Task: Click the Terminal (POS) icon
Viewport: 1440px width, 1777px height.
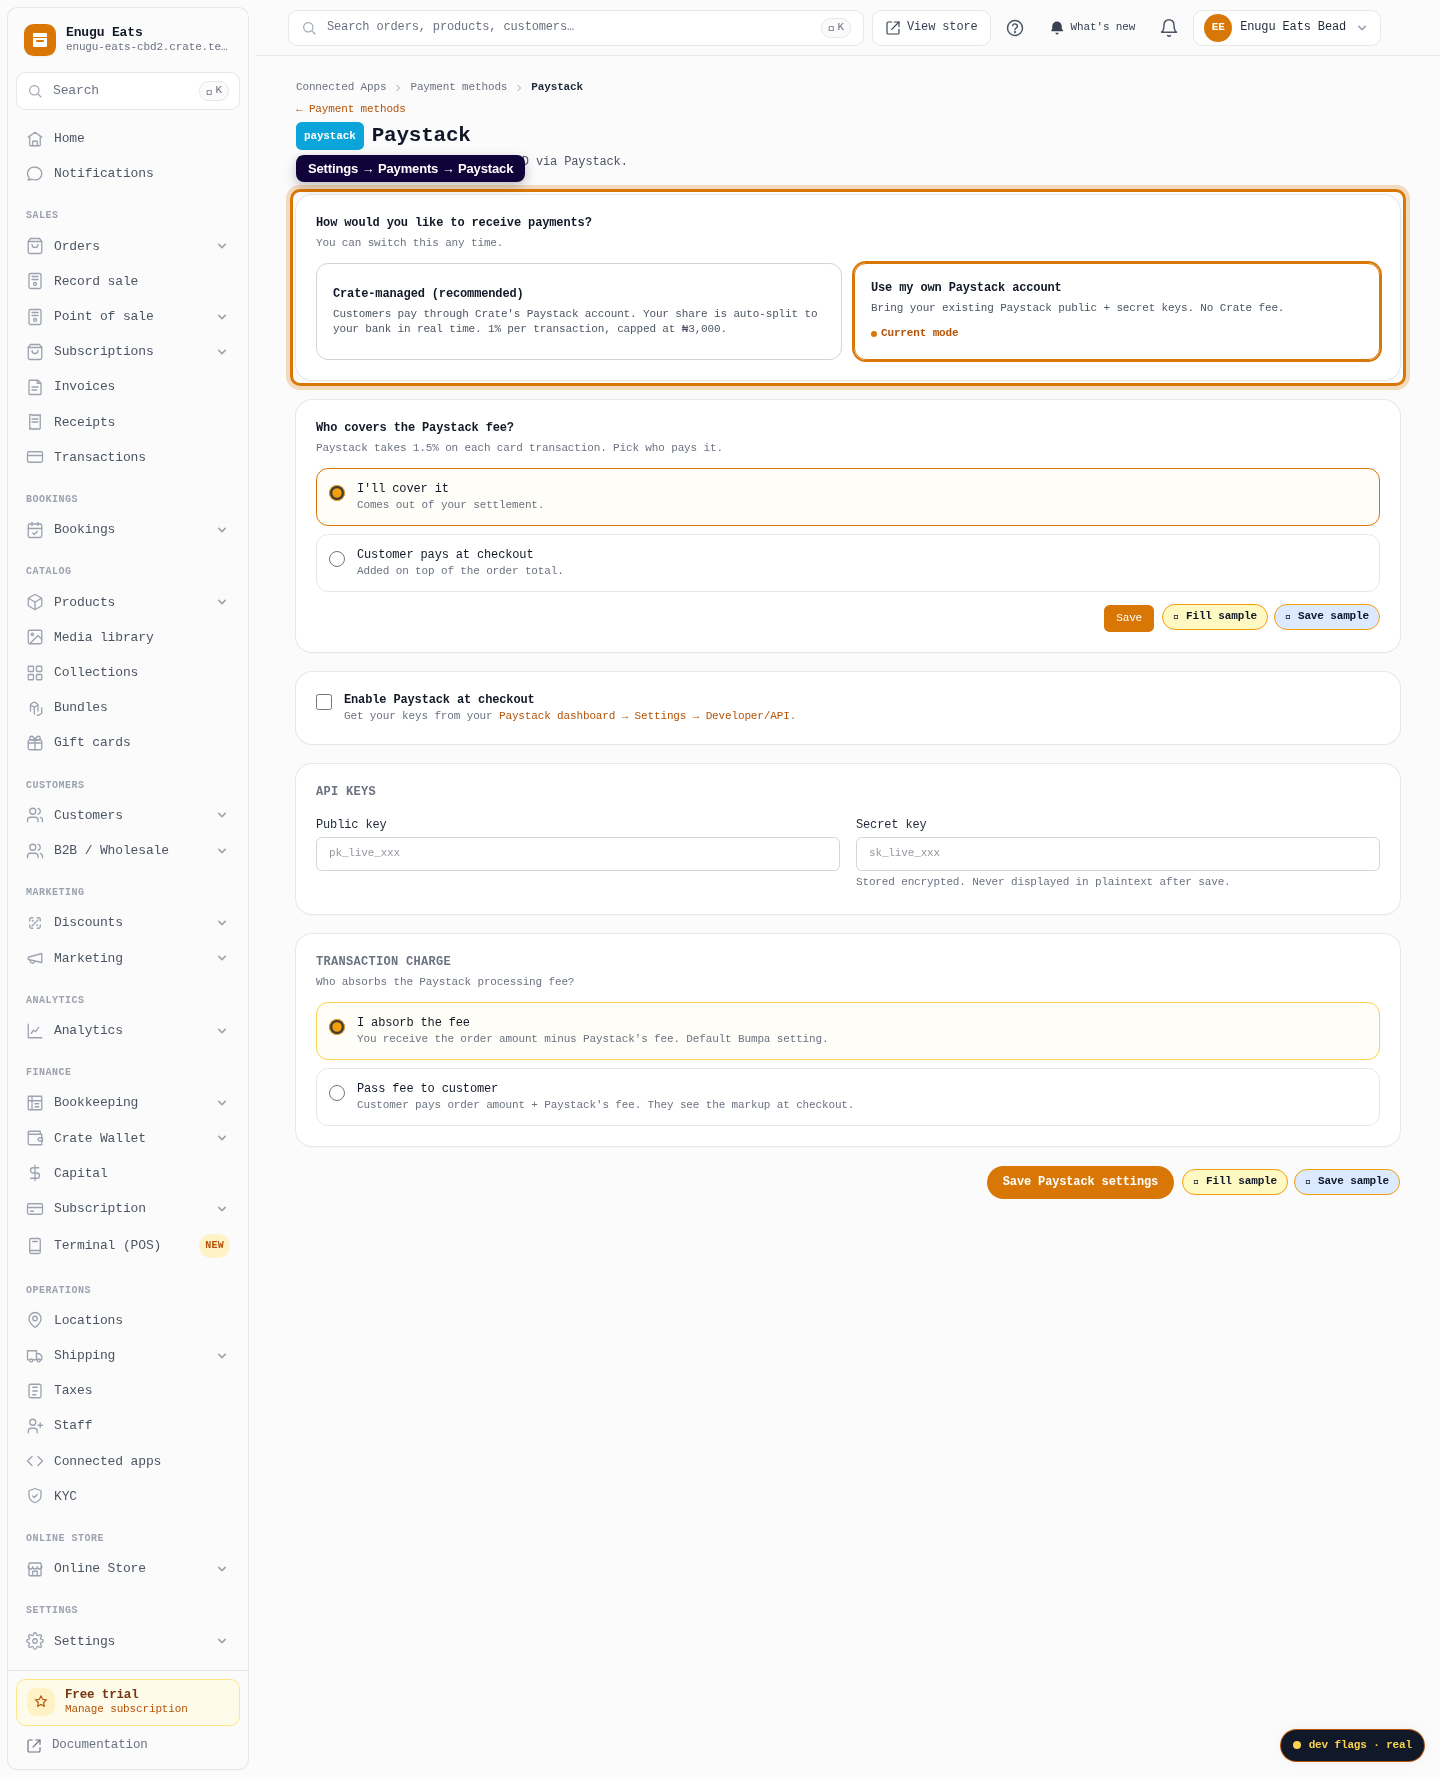Action: coord(35,1246)
